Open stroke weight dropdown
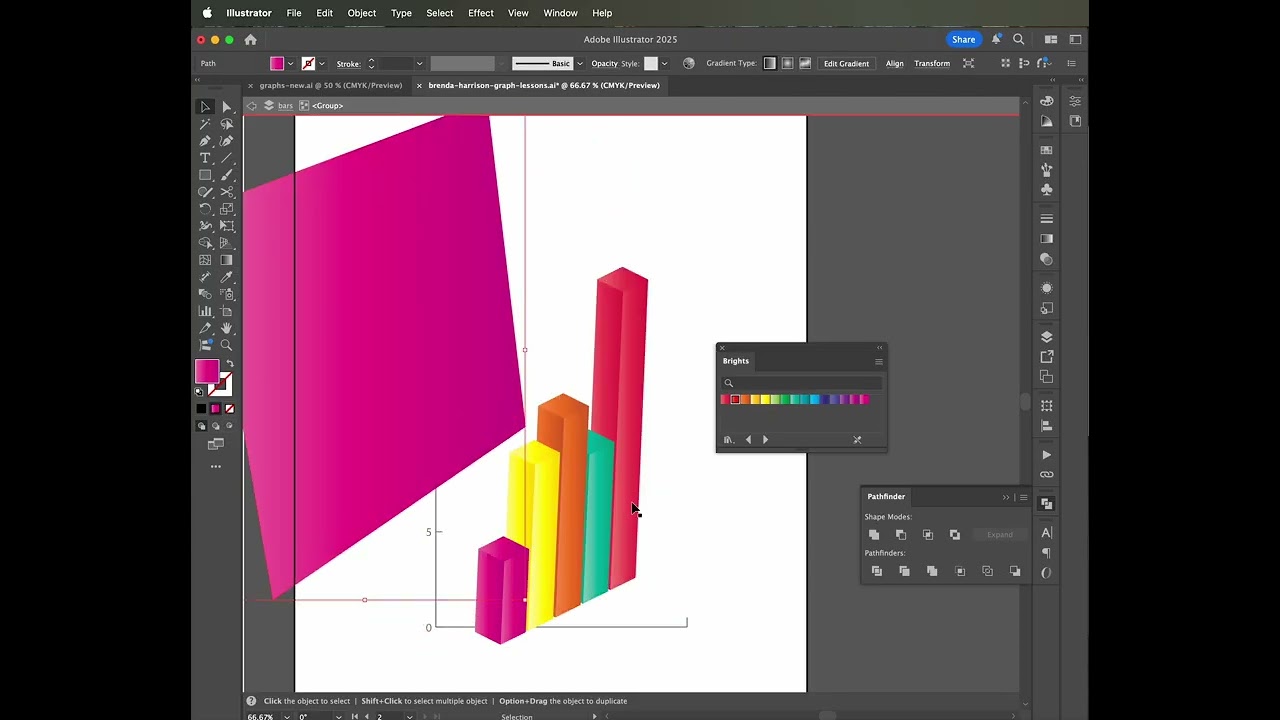This screenshot has height=720, width=1280. [419, 64]
